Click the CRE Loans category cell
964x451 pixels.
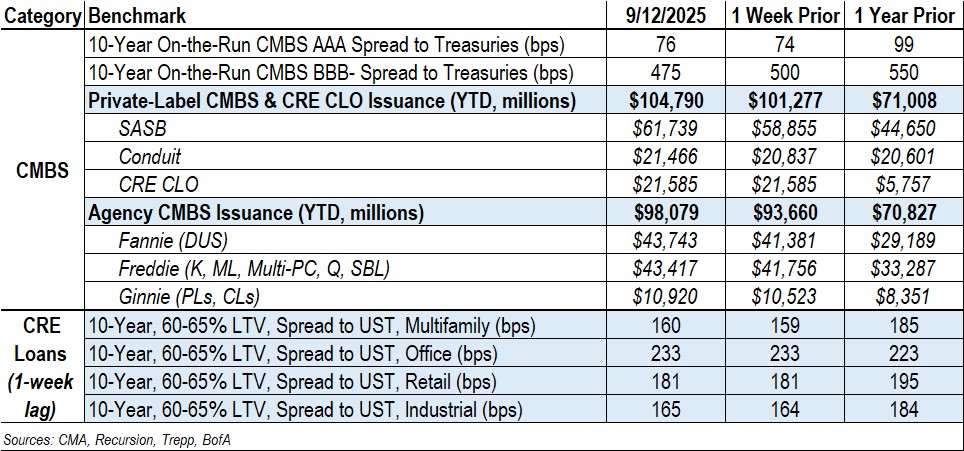pyautogui.click(x=43, y=368)
